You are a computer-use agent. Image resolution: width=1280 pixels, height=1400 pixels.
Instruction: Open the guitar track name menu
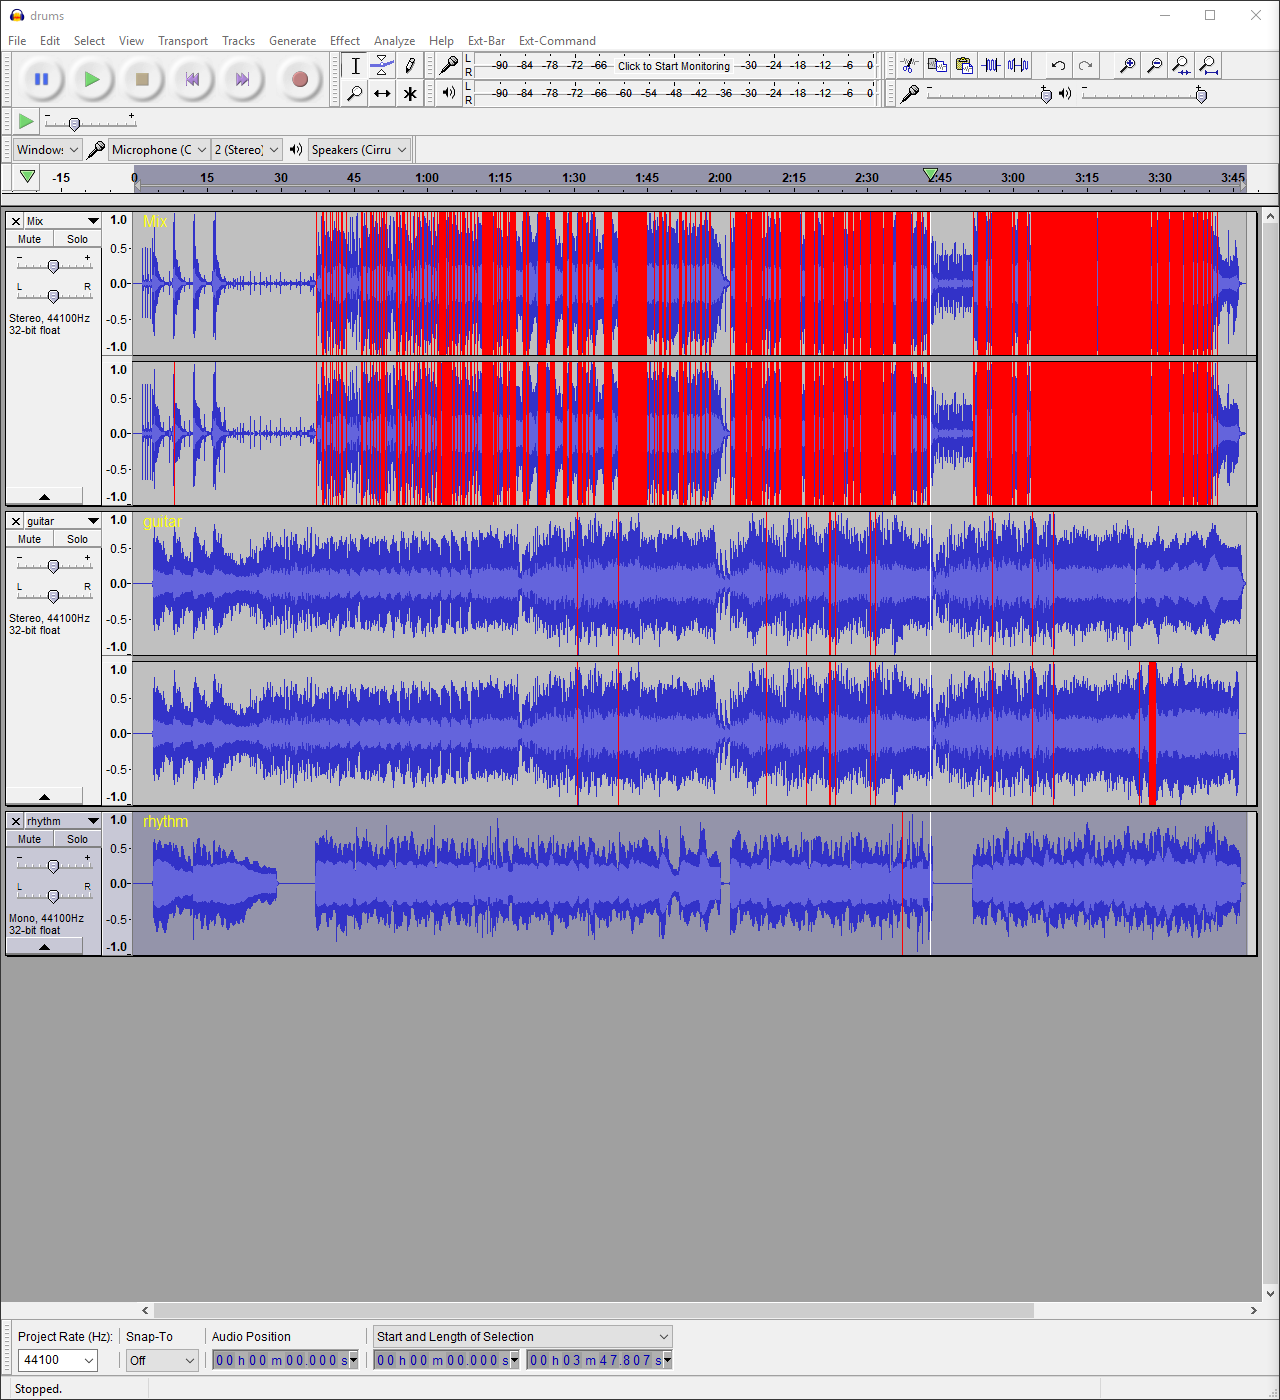point(62,521)
